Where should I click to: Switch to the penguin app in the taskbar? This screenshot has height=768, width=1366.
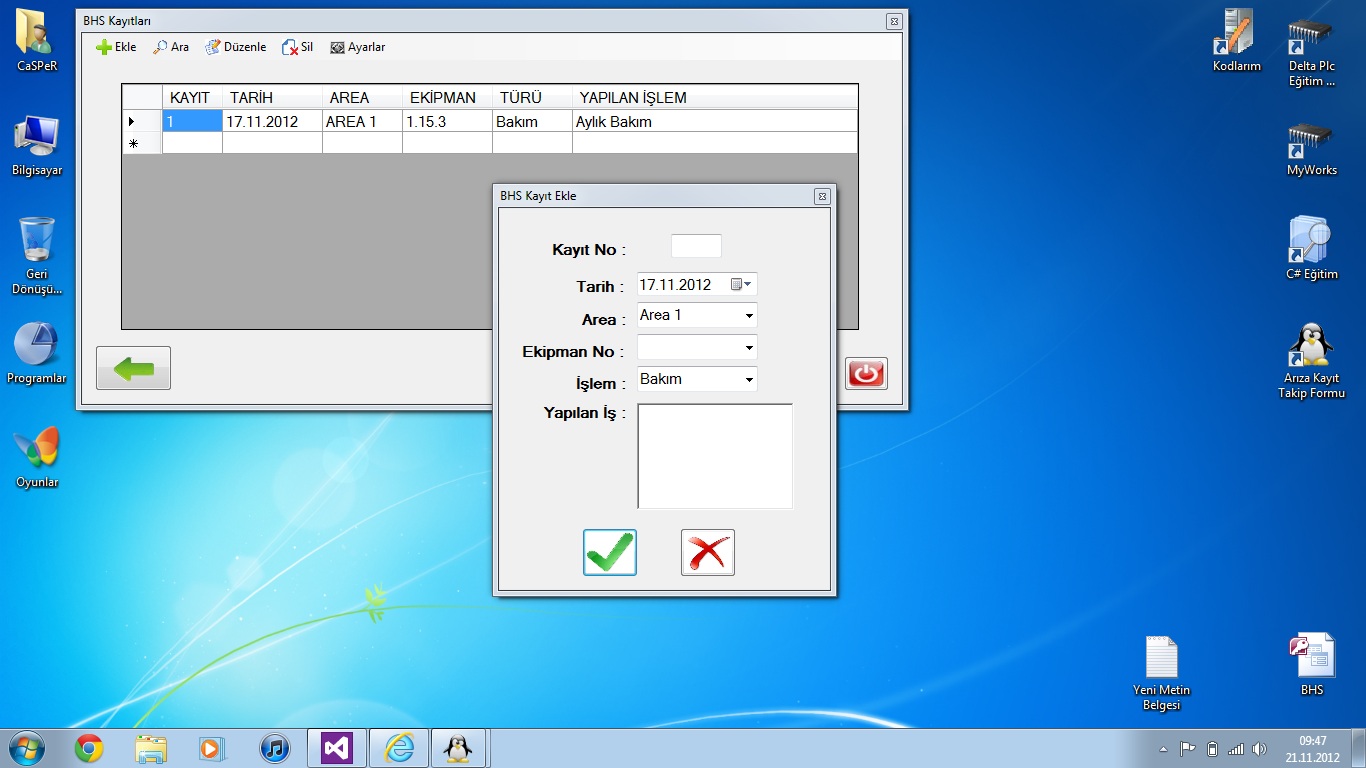pyautogui.click(x=458, y=748)
